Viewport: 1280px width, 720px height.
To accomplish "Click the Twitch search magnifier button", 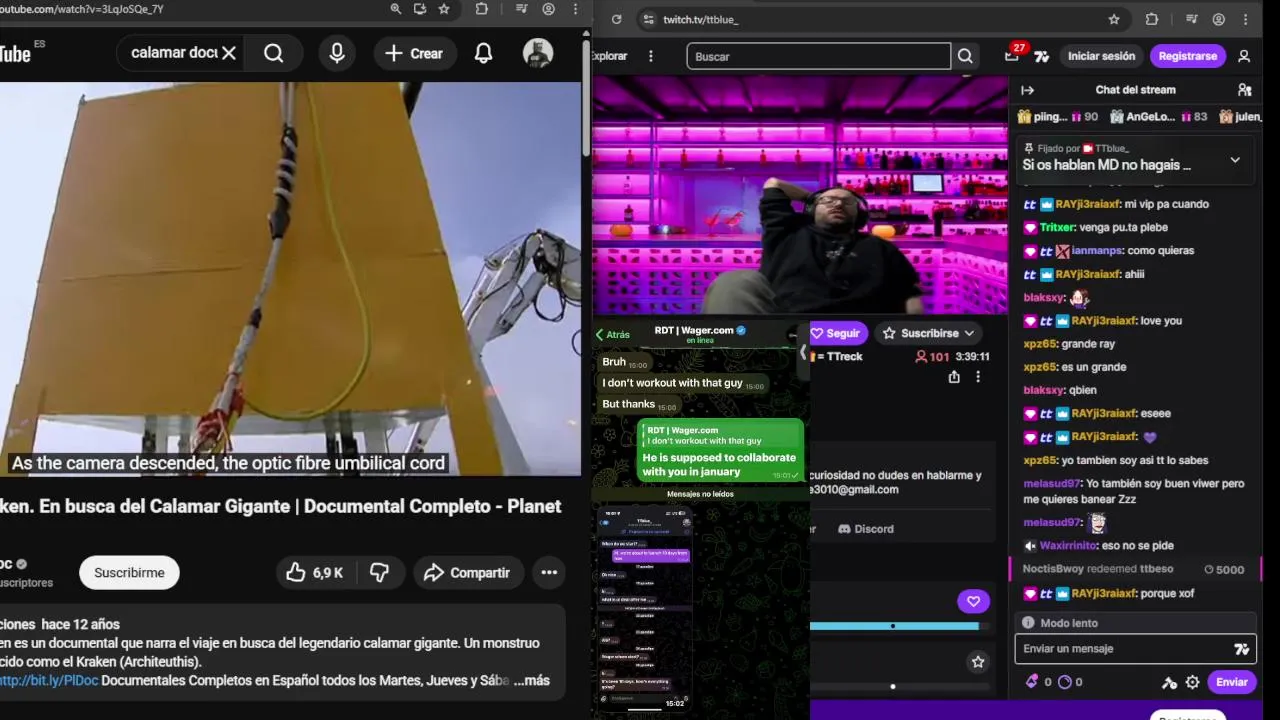I will [x=965, y=56].
